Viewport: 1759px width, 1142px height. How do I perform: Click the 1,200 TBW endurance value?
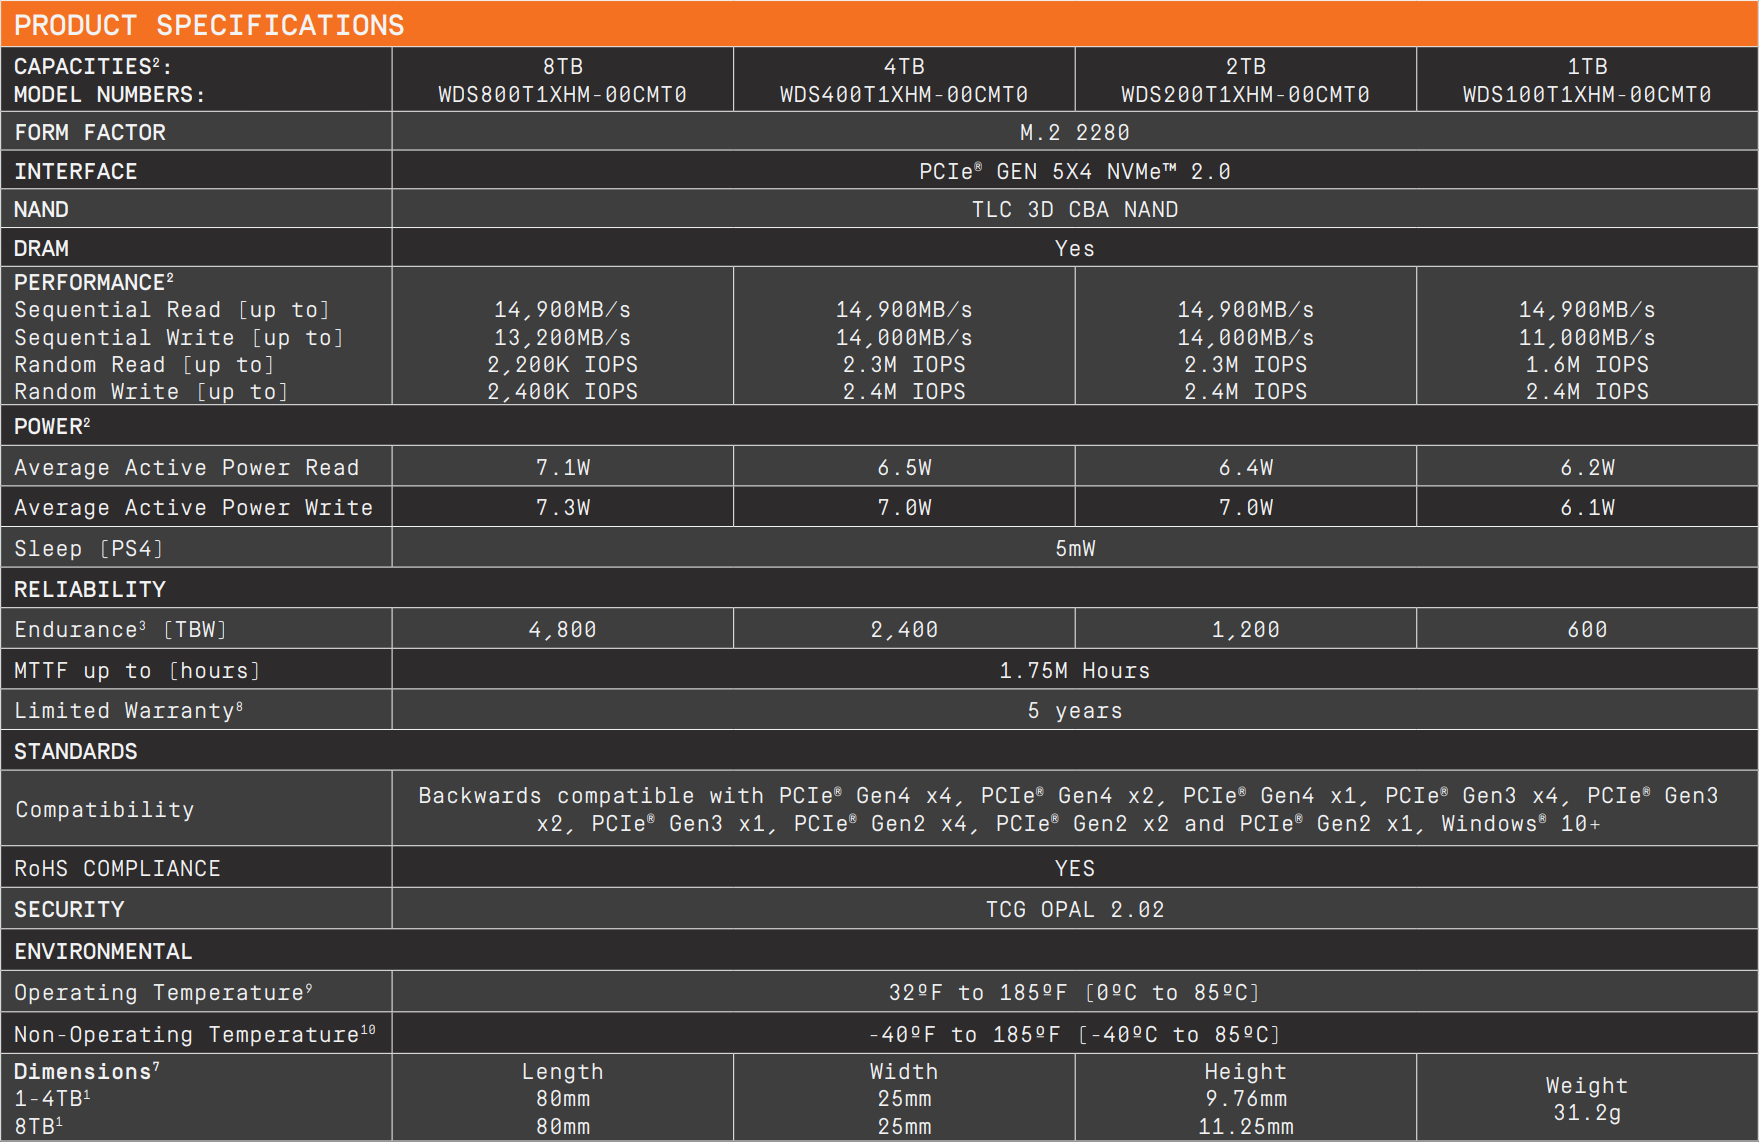[1245, 629]
